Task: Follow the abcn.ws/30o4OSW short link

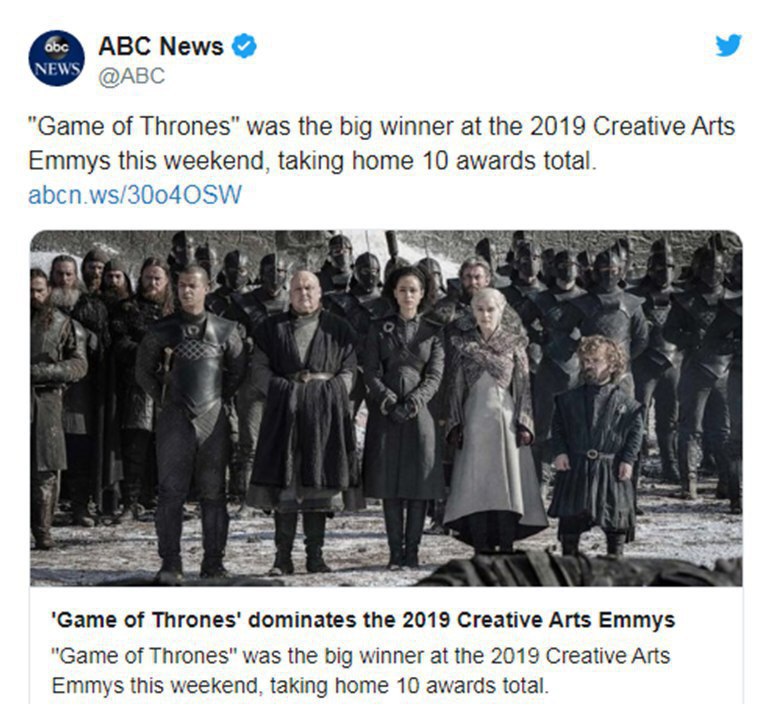Action: click(x=135, y=195)
